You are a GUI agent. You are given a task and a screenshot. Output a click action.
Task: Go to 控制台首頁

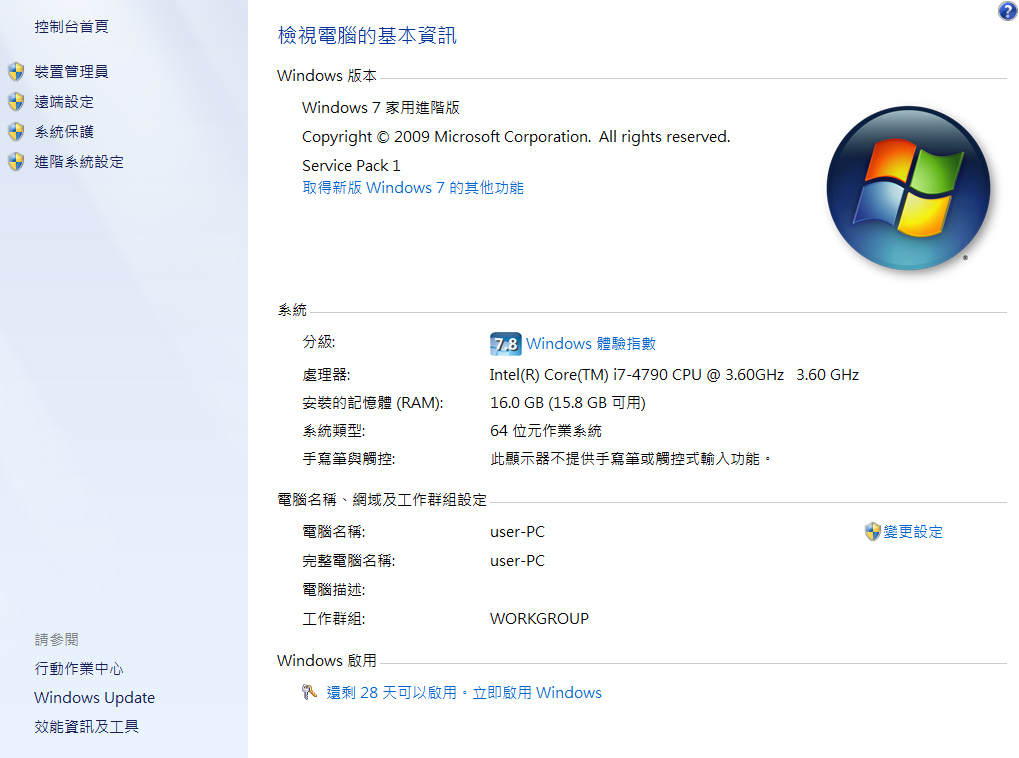[x=71, y=27]
